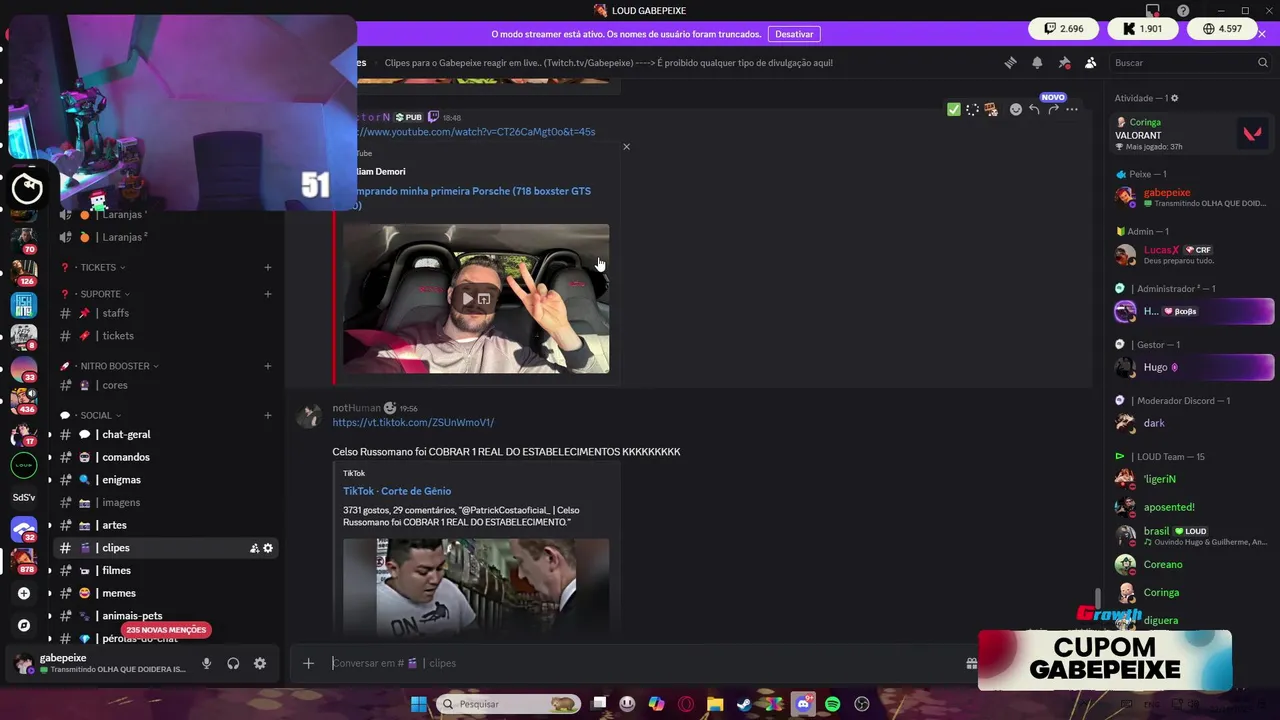Disable streamer mode with Desativar button
Image resolution: width=1280 pixels, height=720 pixels.
coord(794,34)
